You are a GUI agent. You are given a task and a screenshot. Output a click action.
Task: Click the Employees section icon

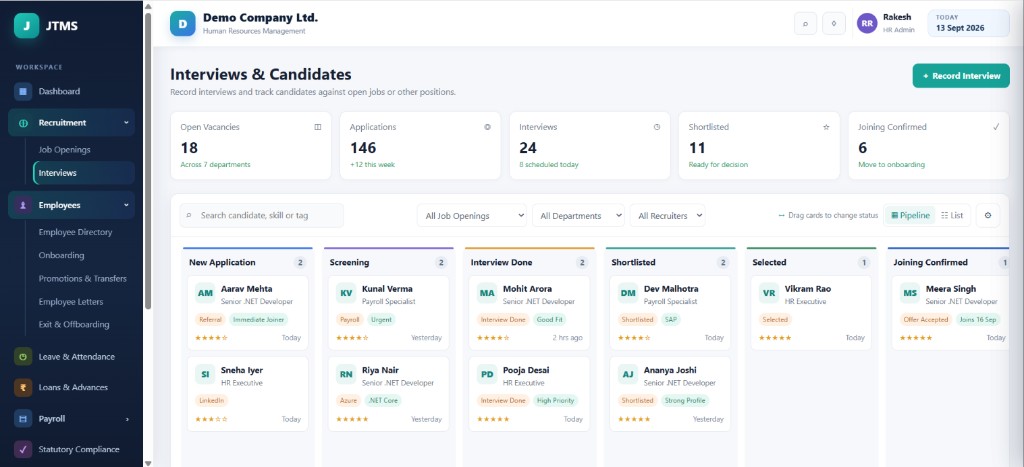[x=23, y=205]
